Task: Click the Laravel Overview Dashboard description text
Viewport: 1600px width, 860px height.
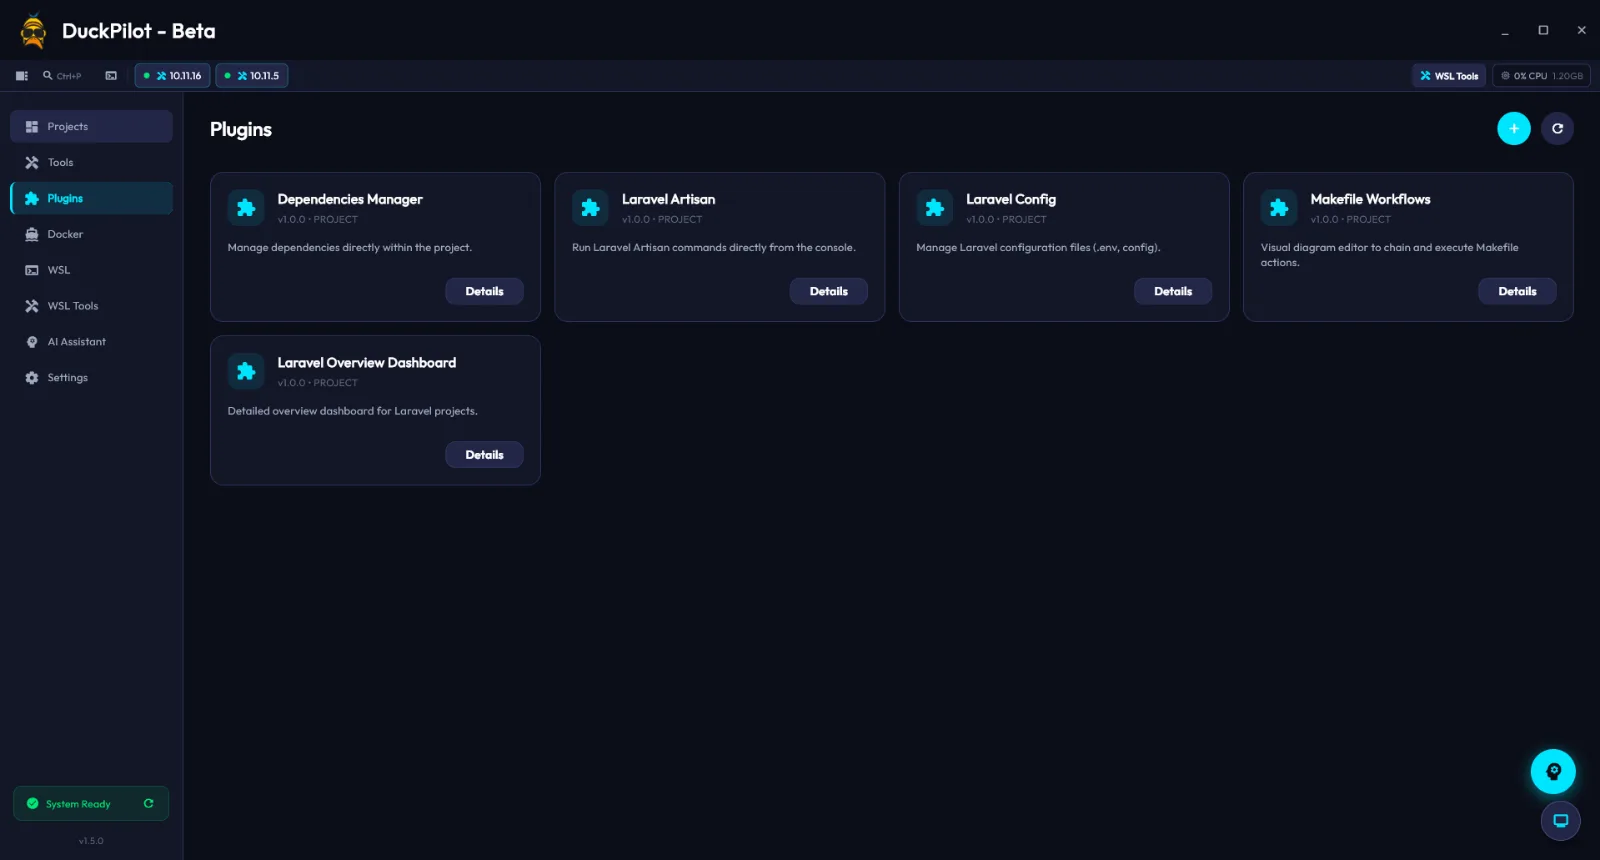Action: tap(353, 411)
